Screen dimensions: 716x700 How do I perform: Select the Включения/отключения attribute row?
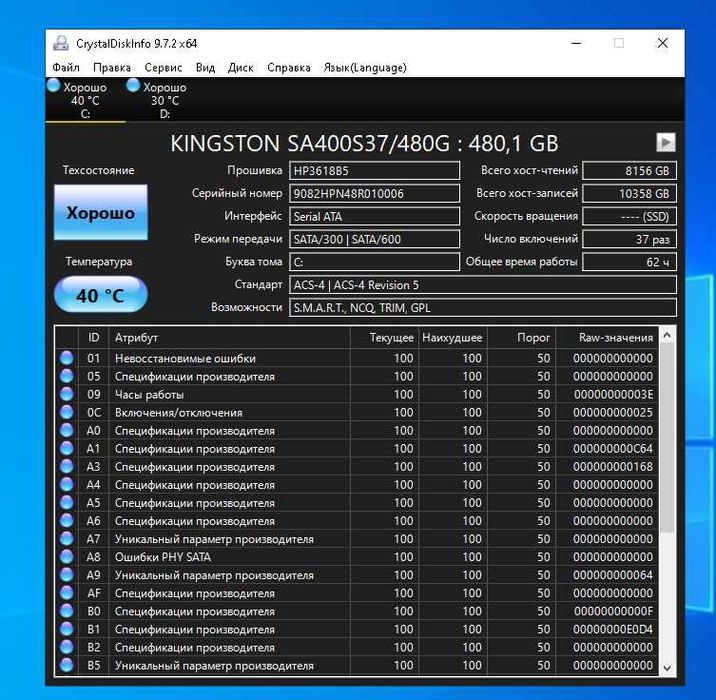click(x=357, y=412)
